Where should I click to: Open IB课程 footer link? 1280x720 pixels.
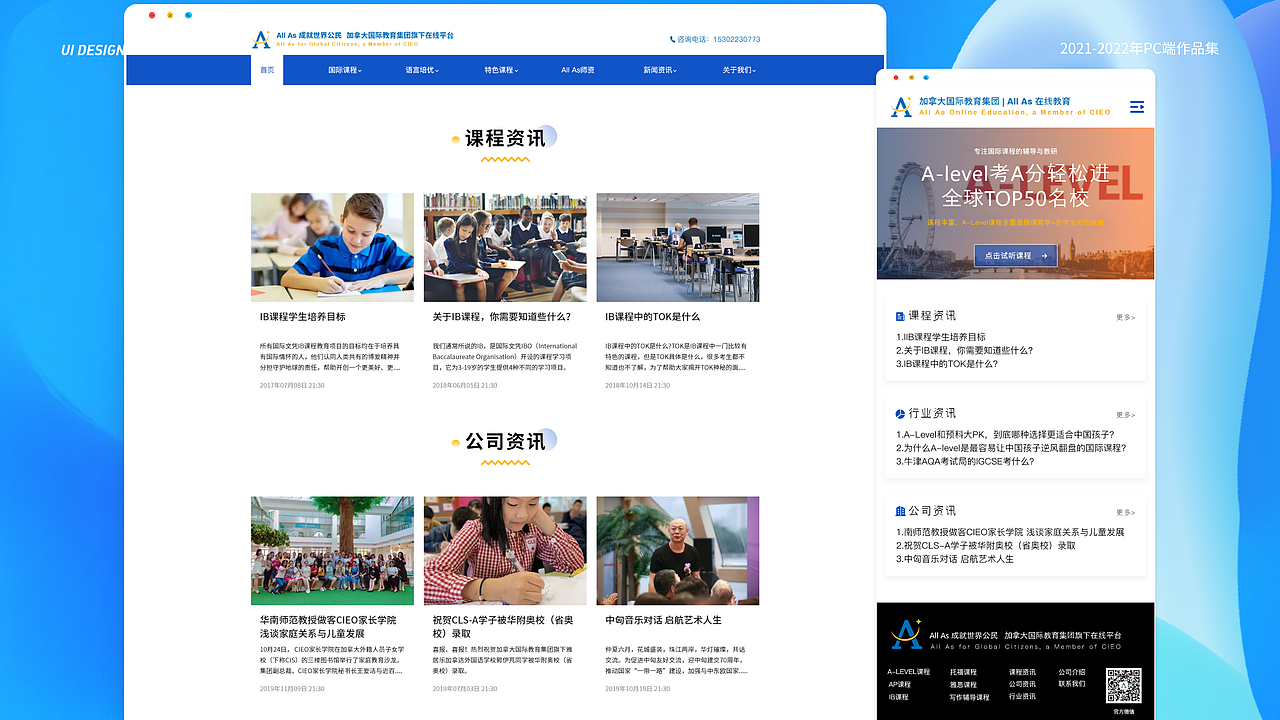[899, 697]
